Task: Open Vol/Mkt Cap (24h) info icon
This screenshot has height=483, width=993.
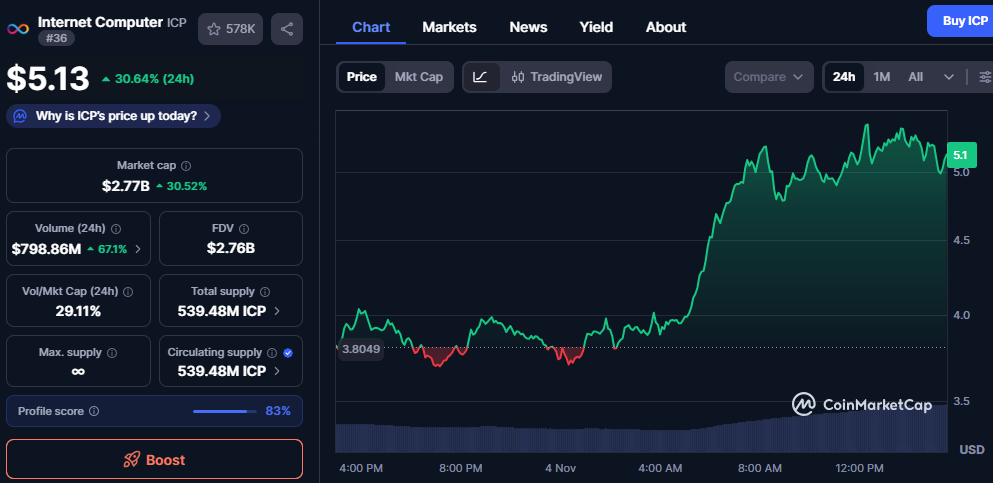Action: (128, 292)
